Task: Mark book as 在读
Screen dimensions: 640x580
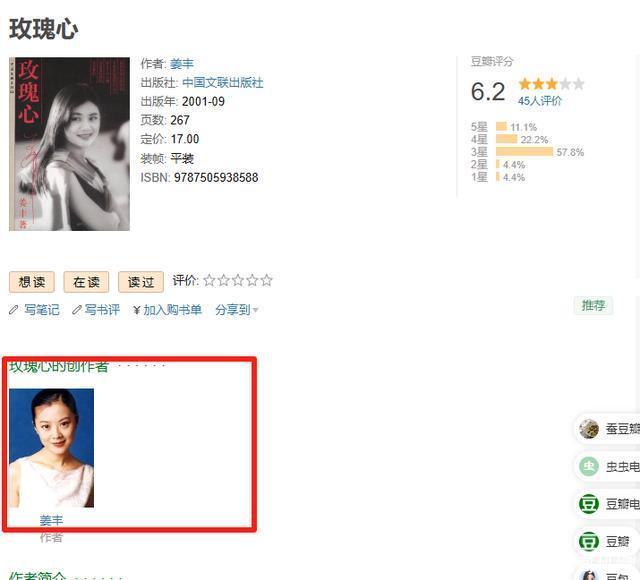Action: click(86, 282)
